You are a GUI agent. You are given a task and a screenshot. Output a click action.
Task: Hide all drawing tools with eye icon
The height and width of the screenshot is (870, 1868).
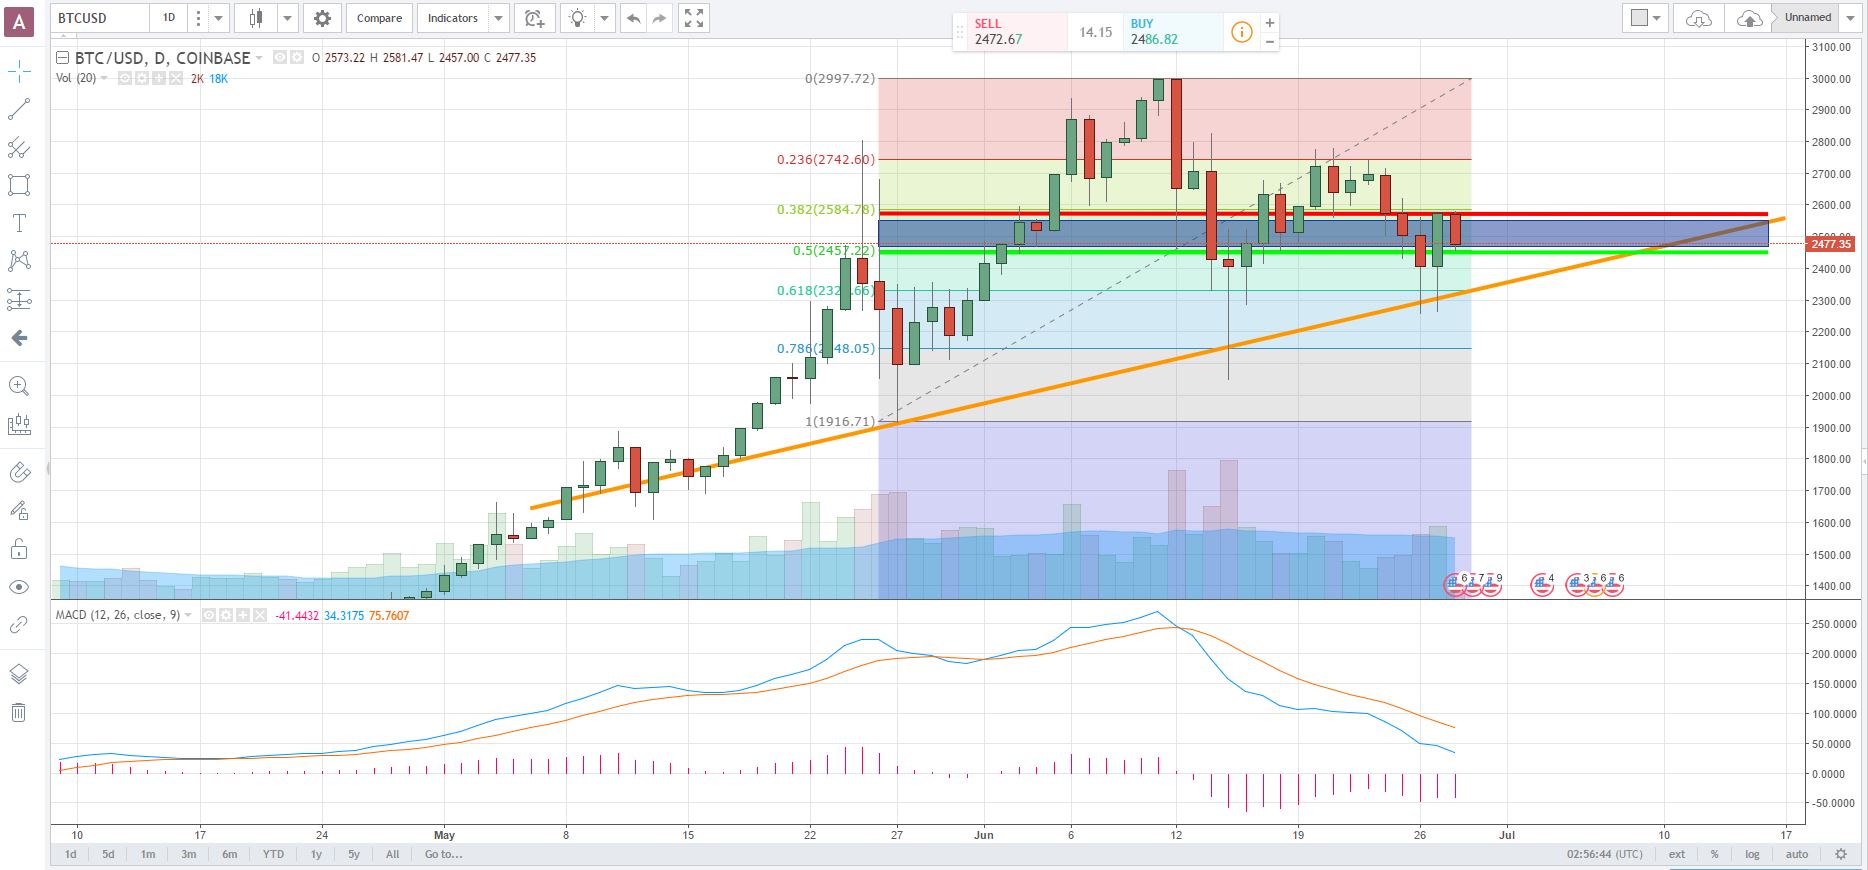[x=19, y=587]
